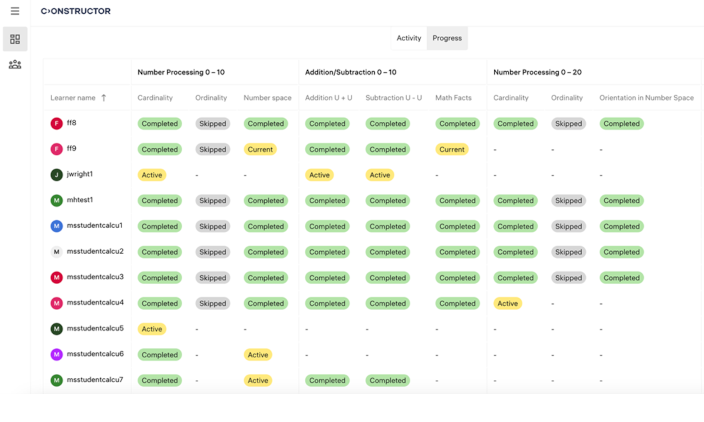Click jwright1 Active badge under Addition U + U
704x422 pixels.
tap(319, 175)
